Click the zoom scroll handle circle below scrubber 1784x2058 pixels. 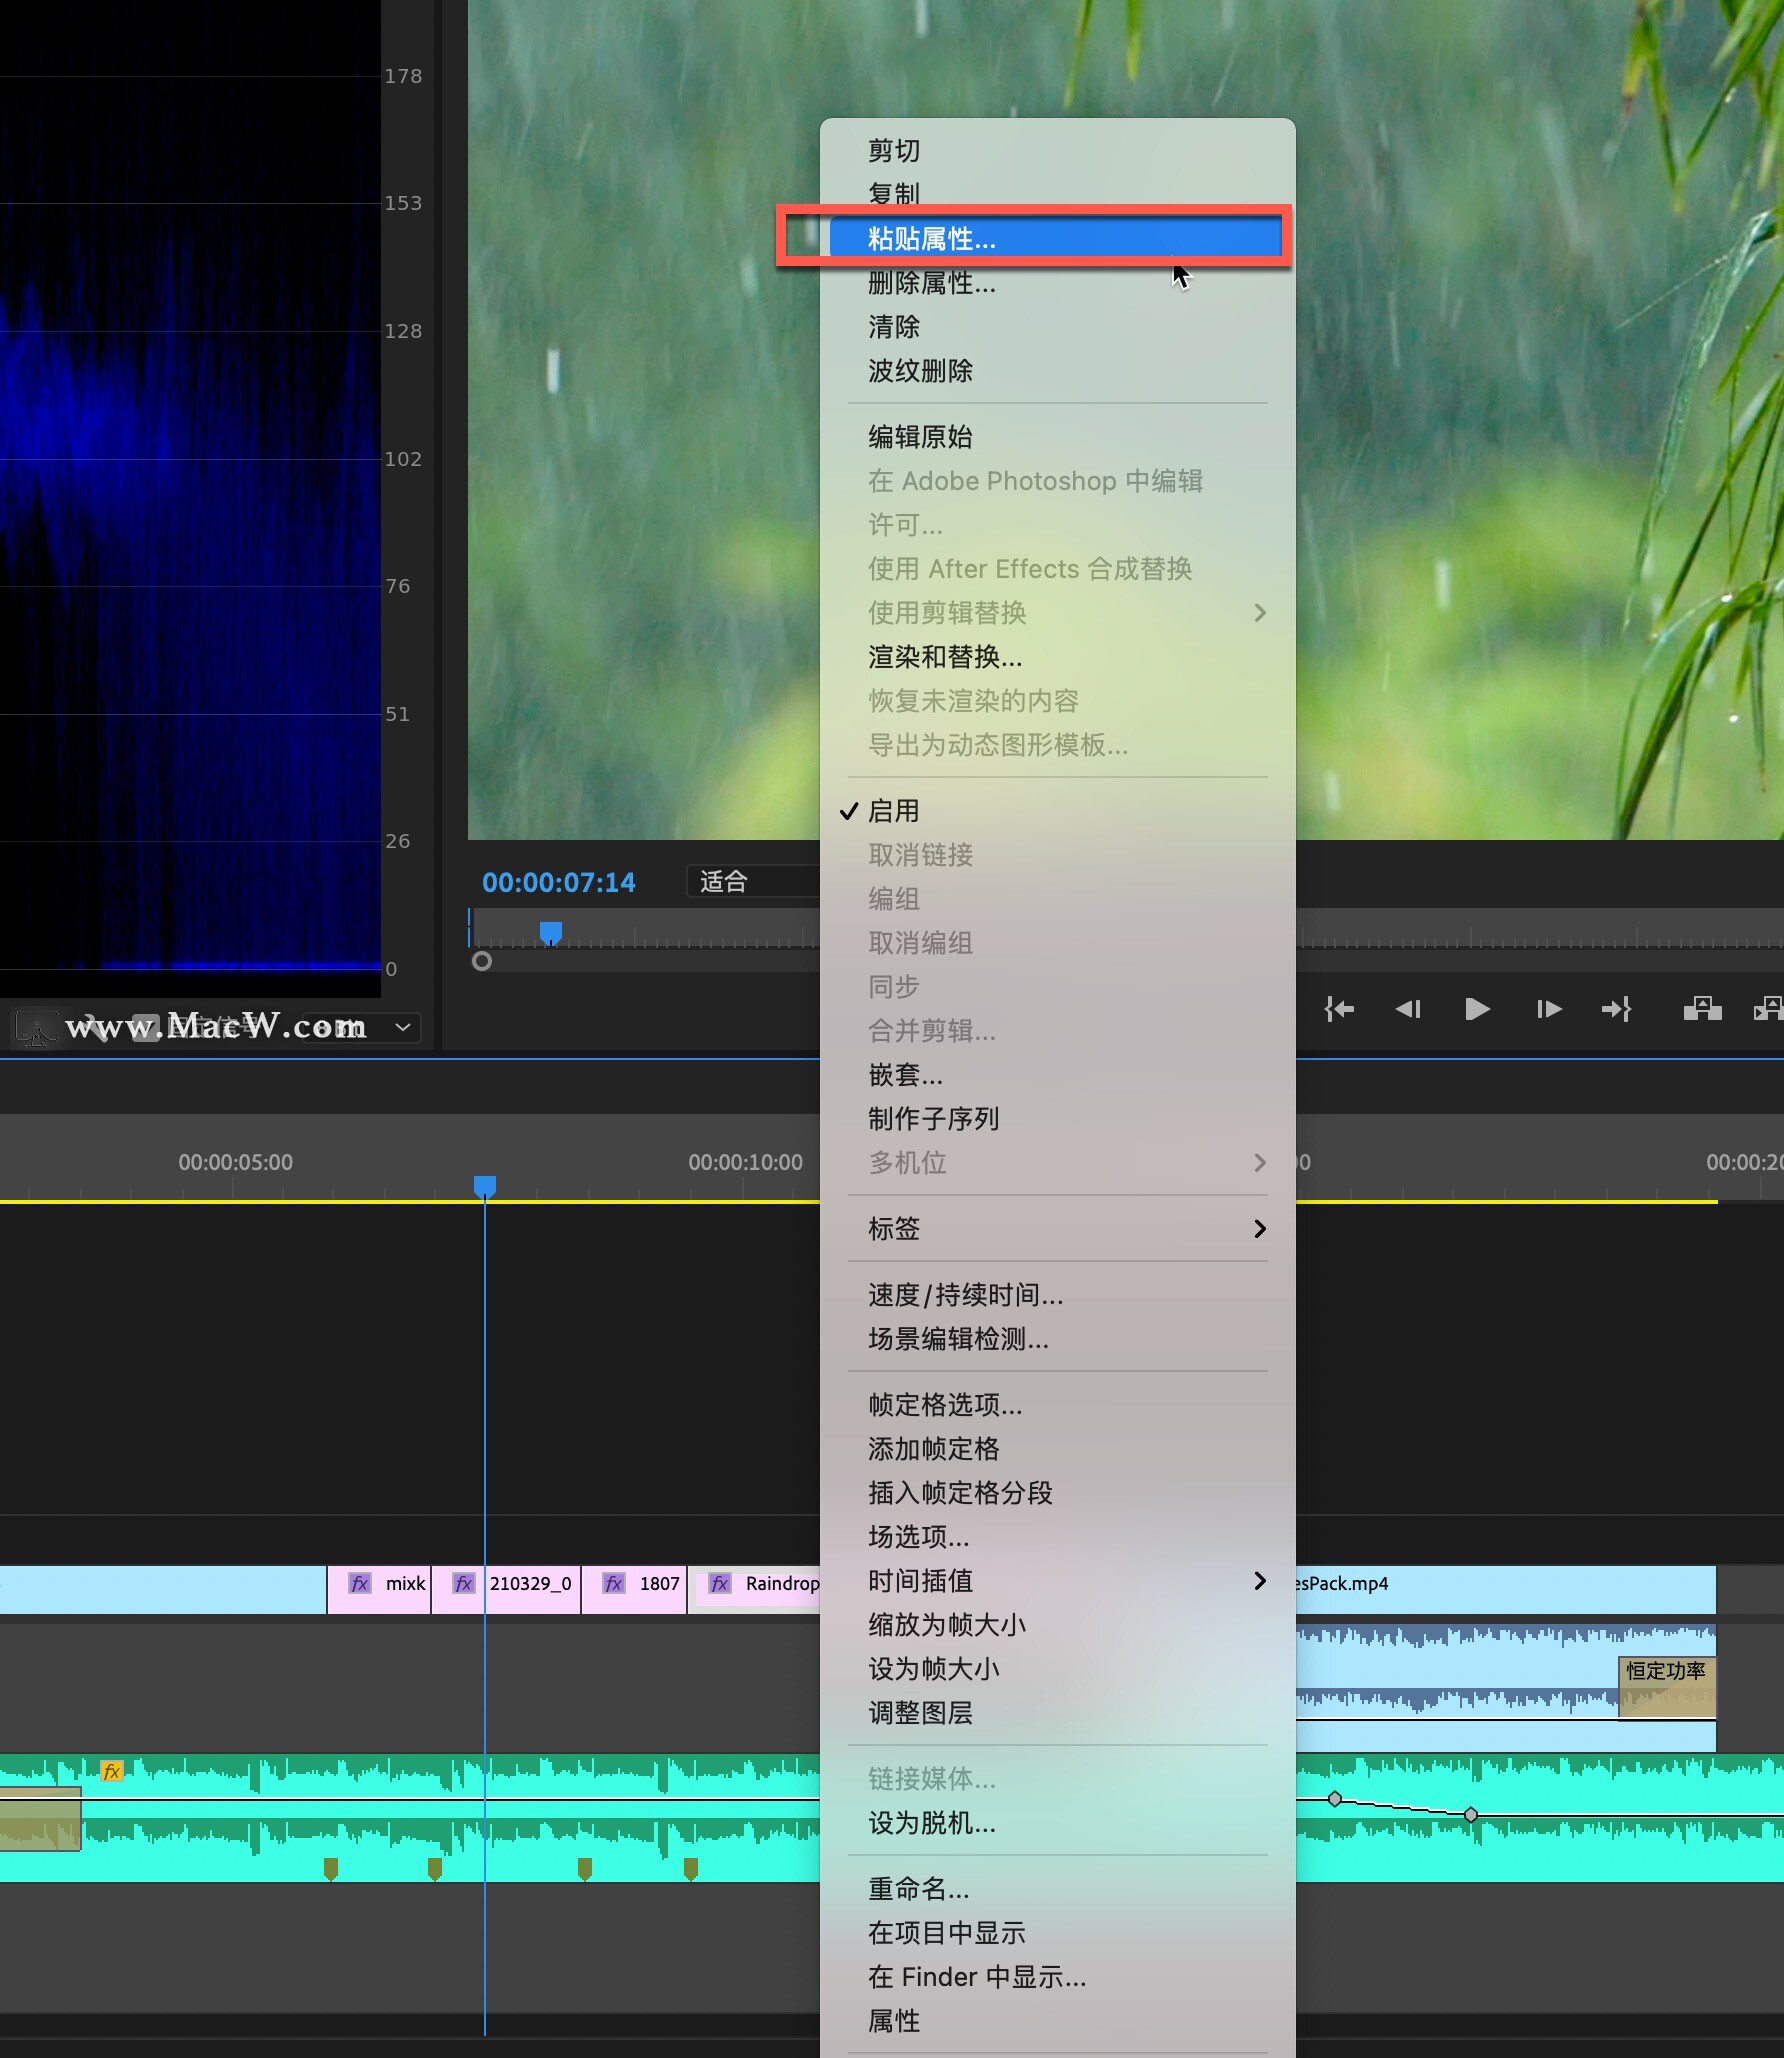click(482, 961)
